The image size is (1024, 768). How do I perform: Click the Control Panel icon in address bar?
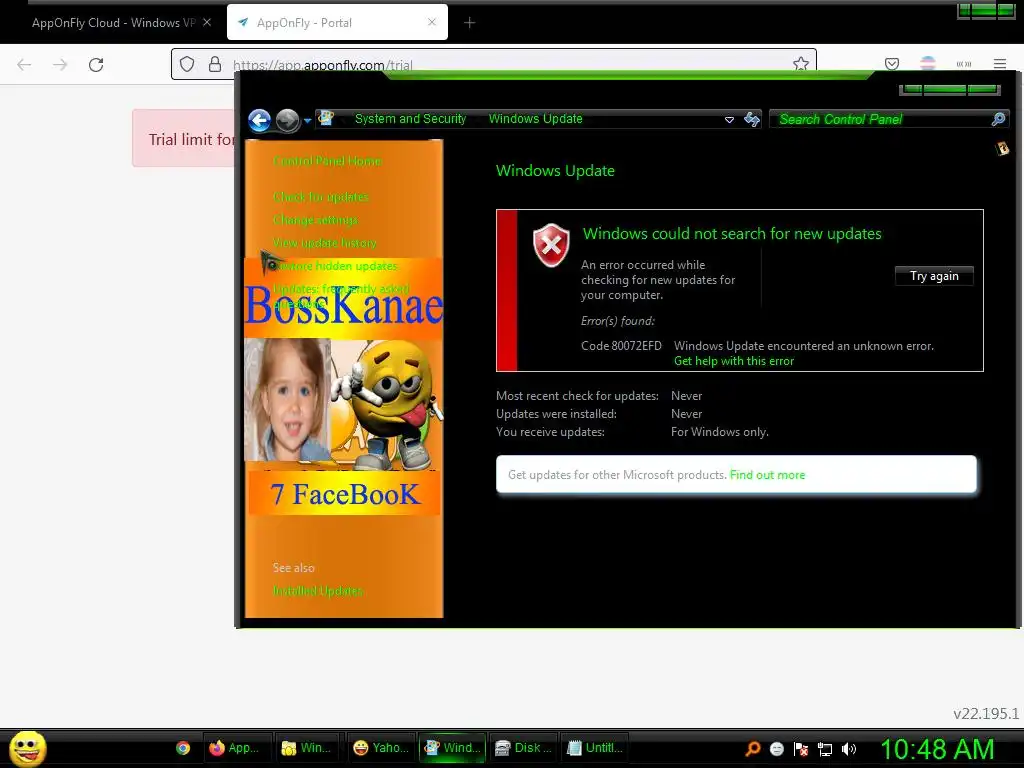[326, 118]
